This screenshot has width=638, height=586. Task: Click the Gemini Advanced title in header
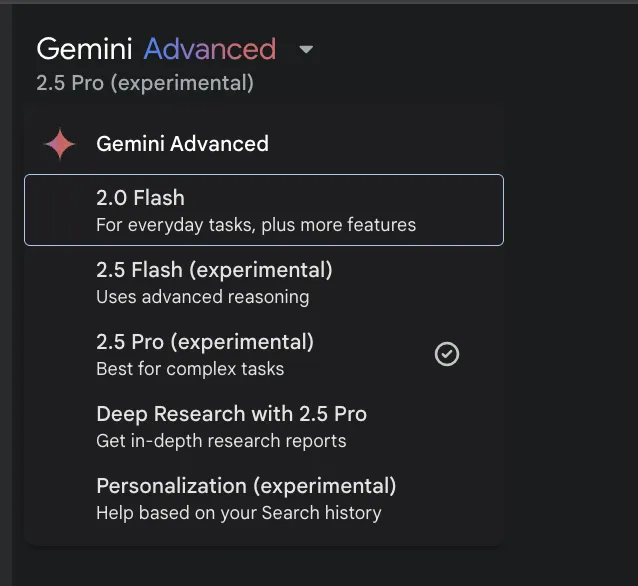click(157, 49)
